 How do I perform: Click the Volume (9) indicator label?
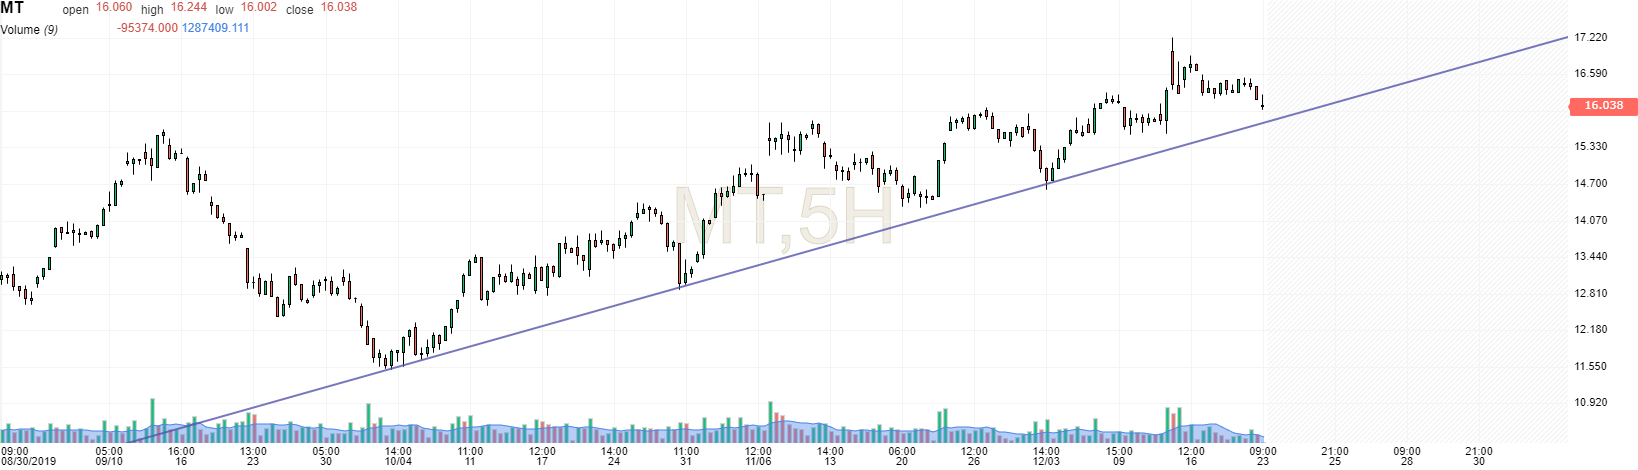29,29
